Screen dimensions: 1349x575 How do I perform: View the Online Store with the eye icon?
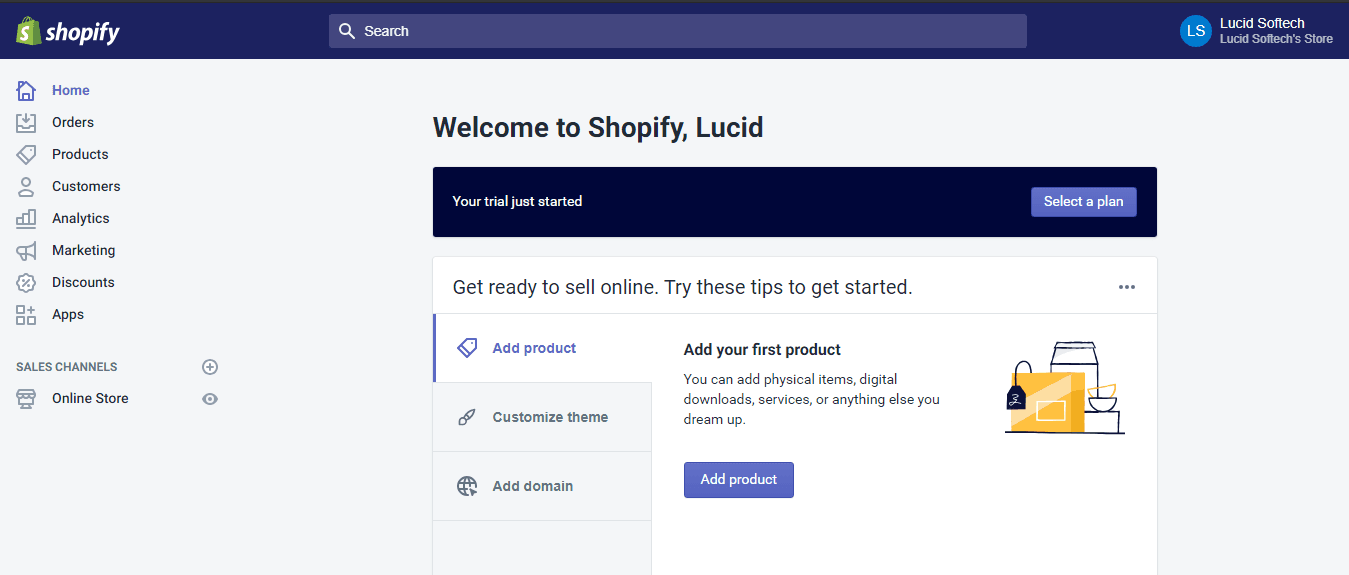[210, 398]
